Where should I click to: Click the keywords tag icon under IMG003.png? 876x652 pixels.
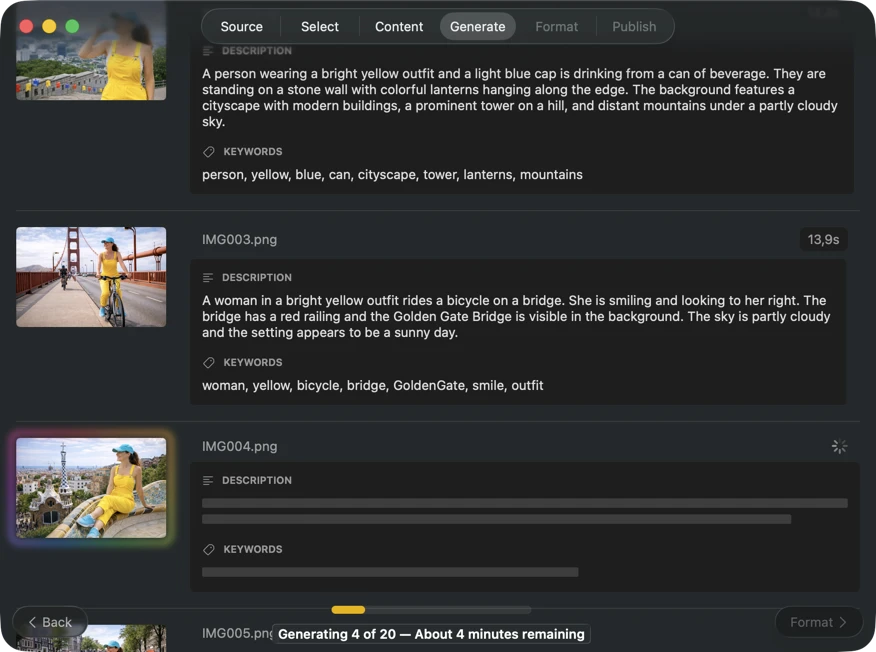pos(208,363)
